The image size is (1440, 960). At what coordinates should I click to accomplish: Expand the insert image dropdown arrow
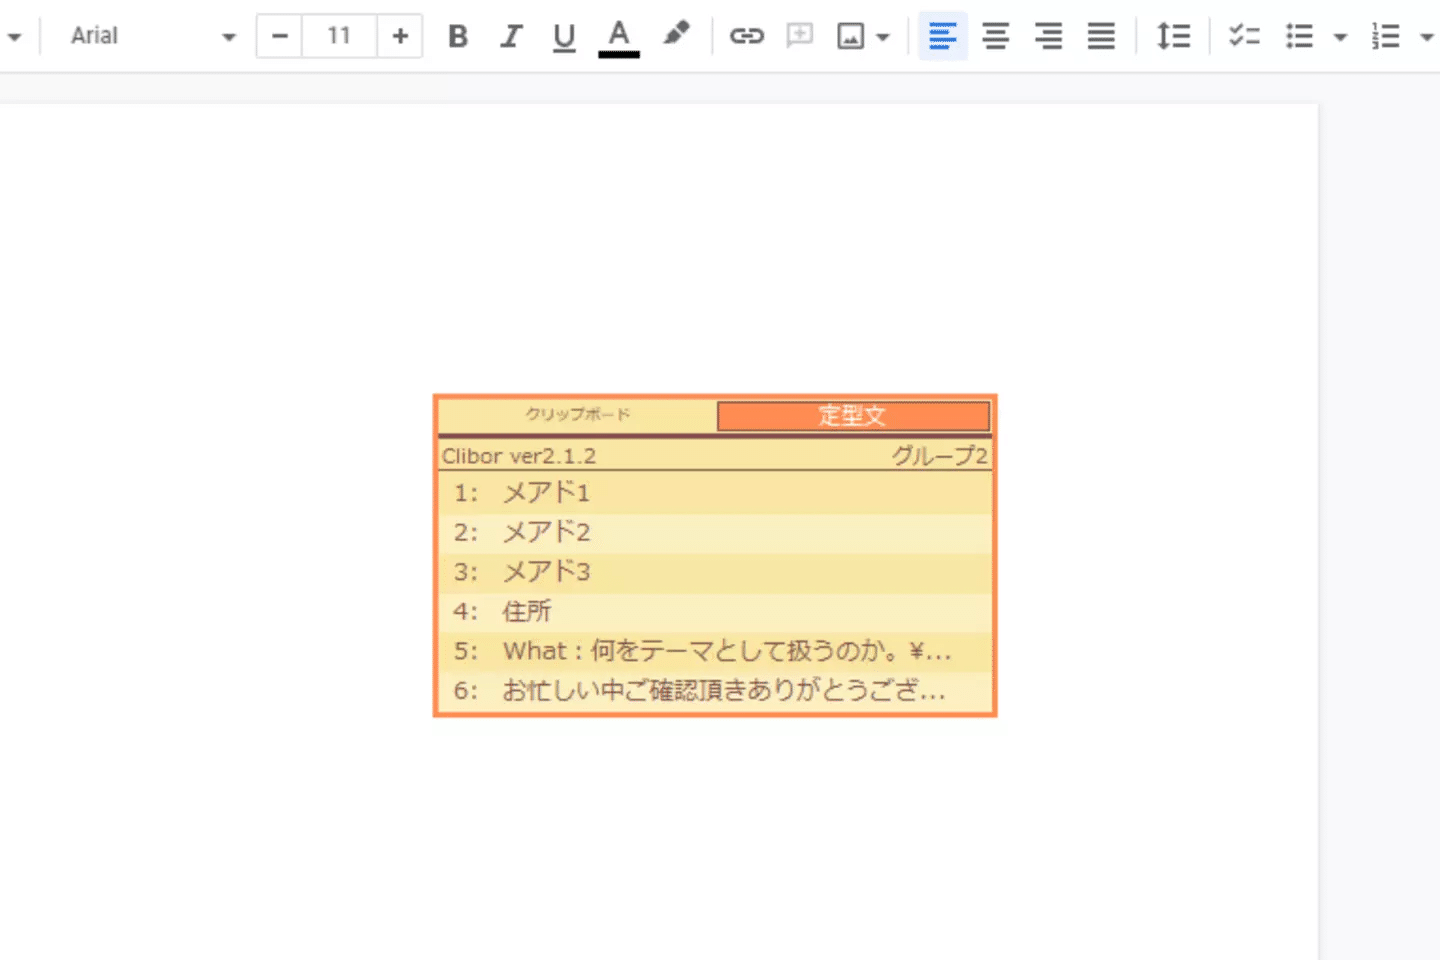(882, 38)
